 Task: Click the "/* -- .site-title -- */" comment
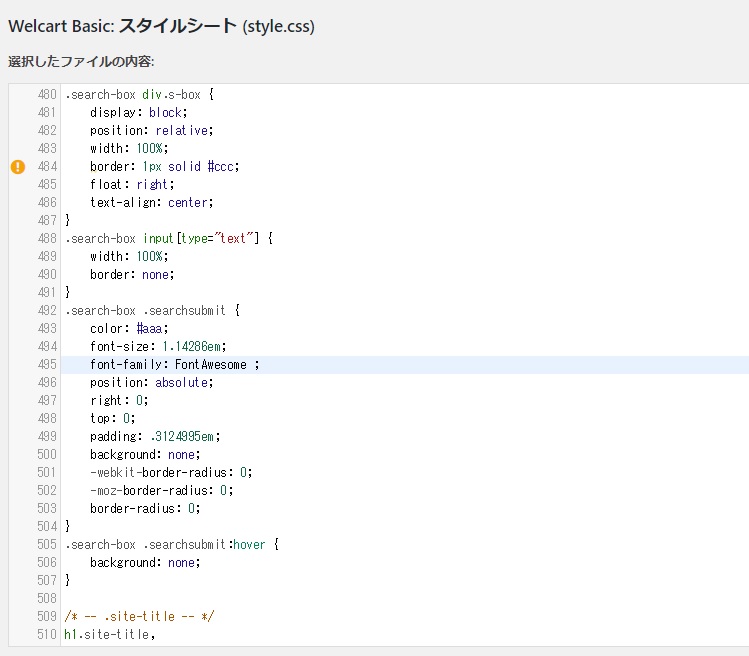139,617
